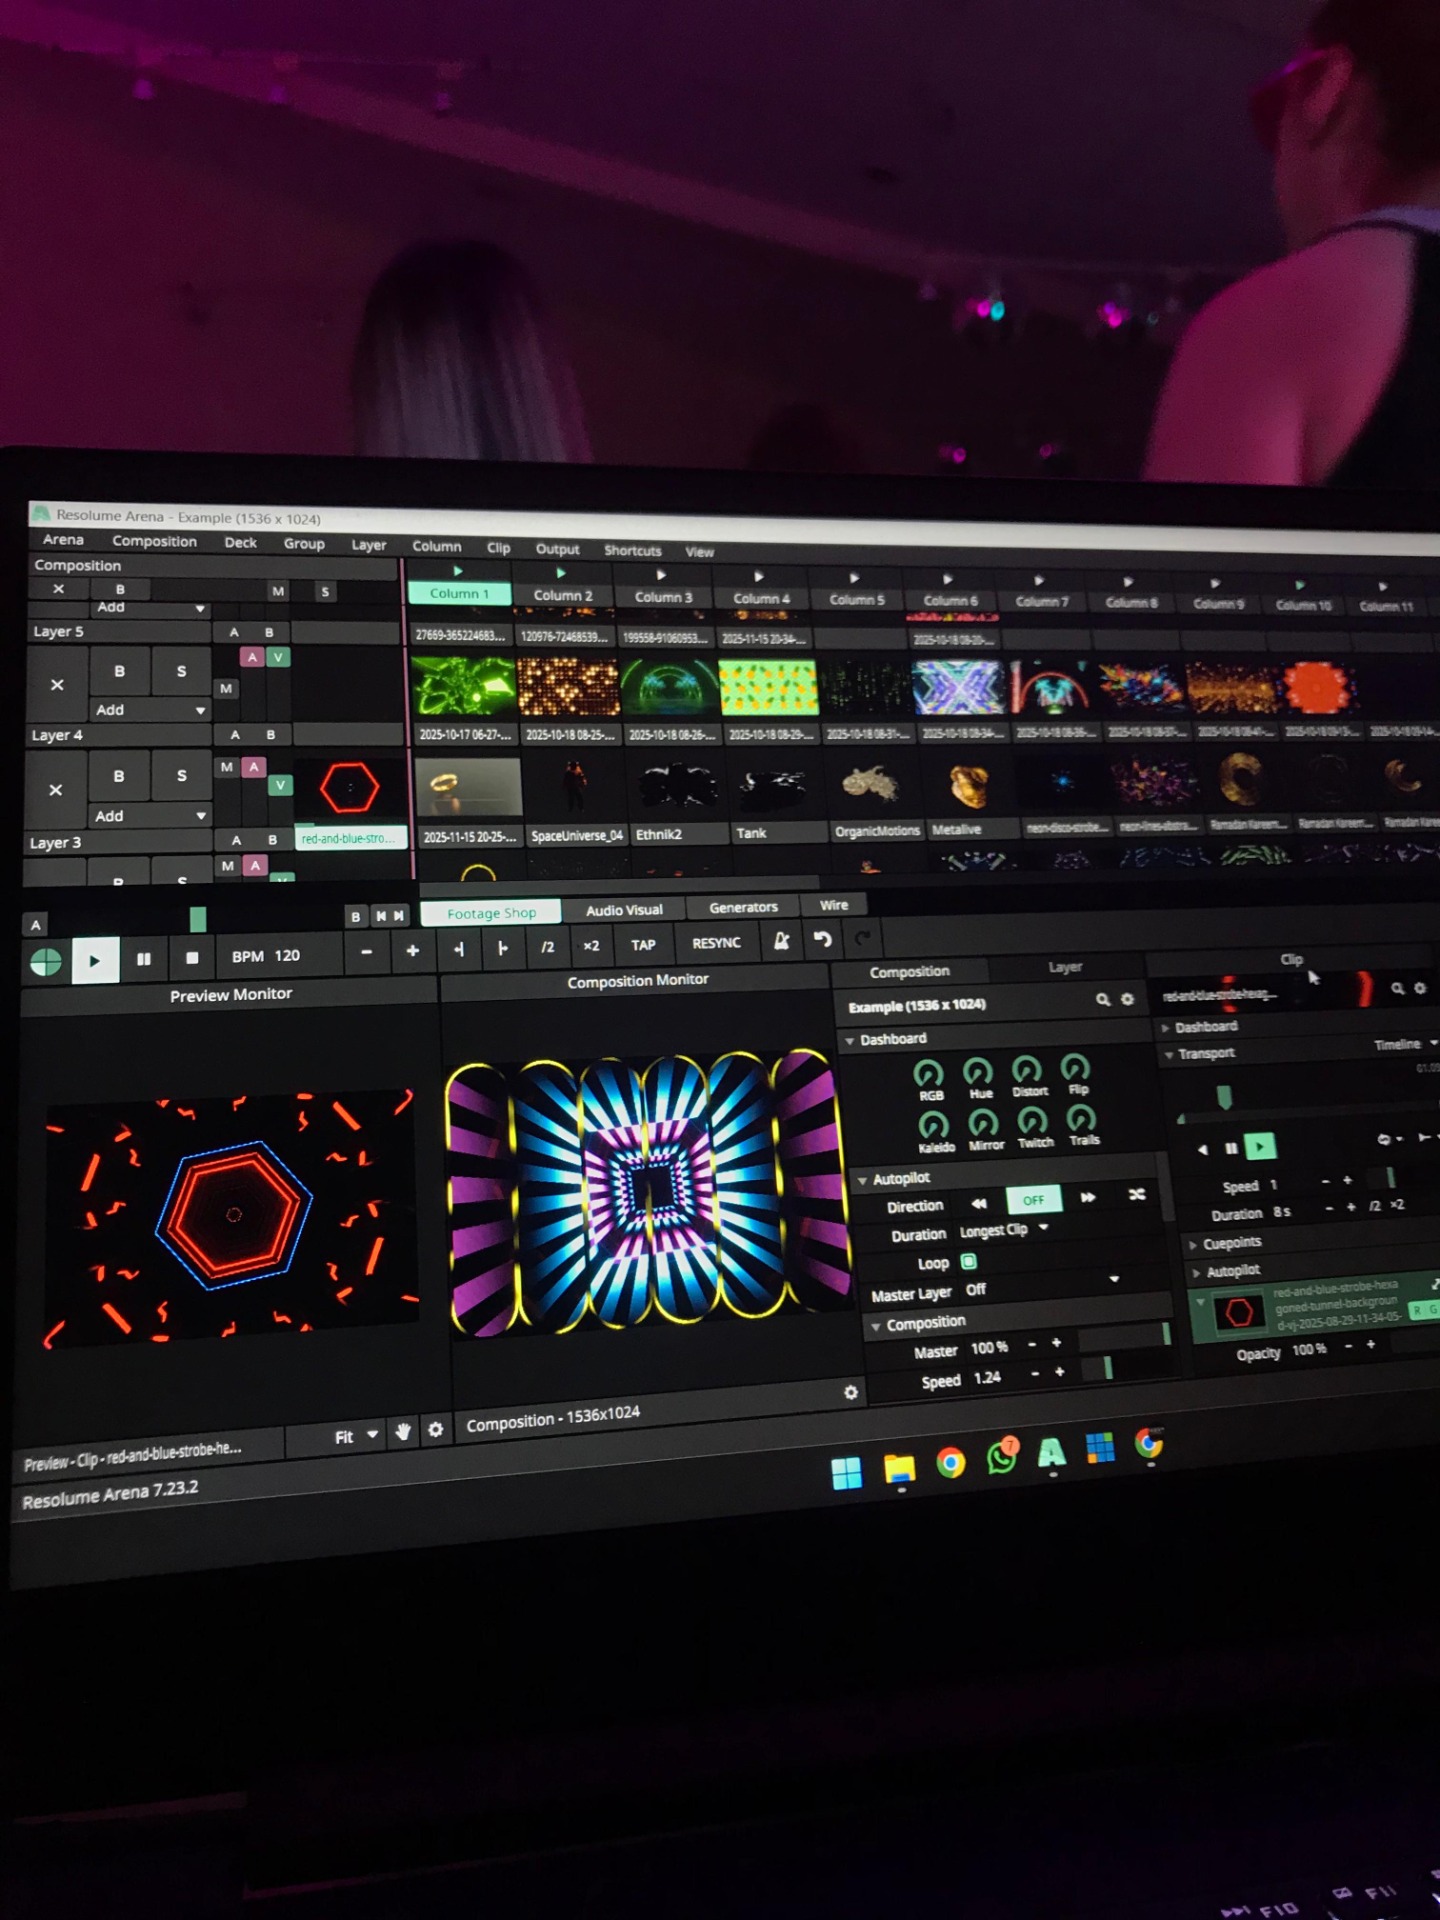Set Autopilot Direction to OFF
The width and height of the screenshot is (1440, 1920).
point(1033,1199)
